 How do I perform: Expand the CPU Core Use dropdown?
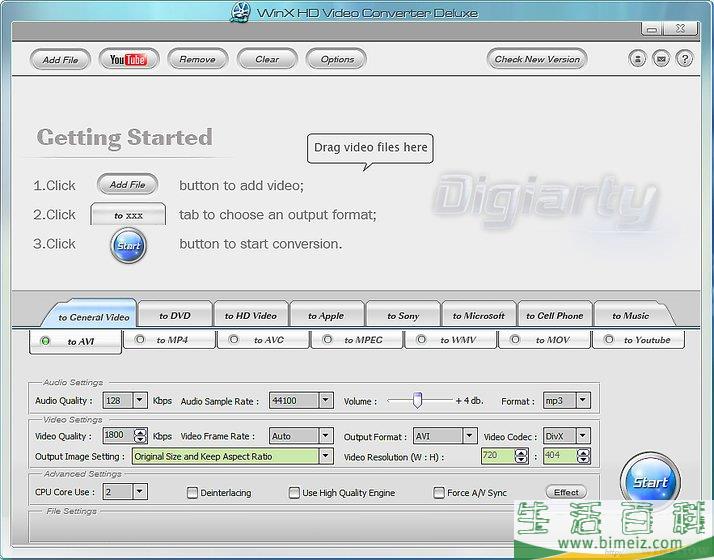click(x=140, y=492)
